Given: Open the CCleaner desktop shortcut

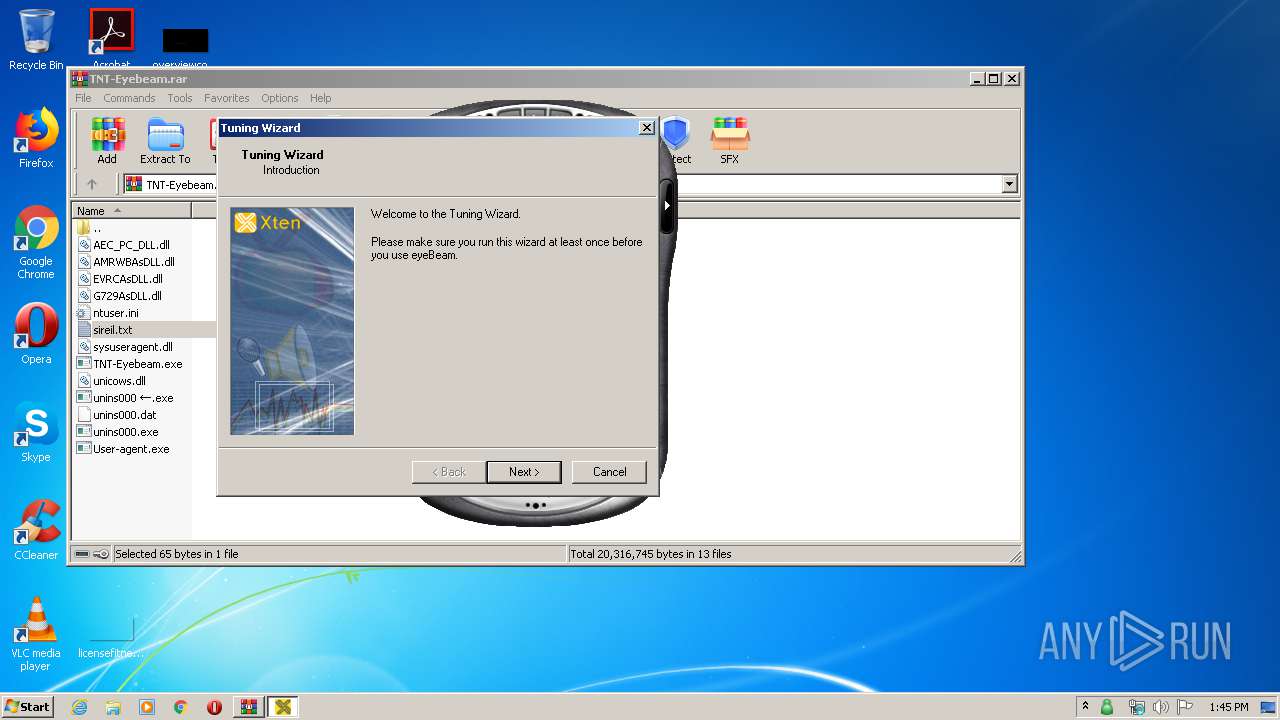Looking at the screenshot, I should point(36,530).
